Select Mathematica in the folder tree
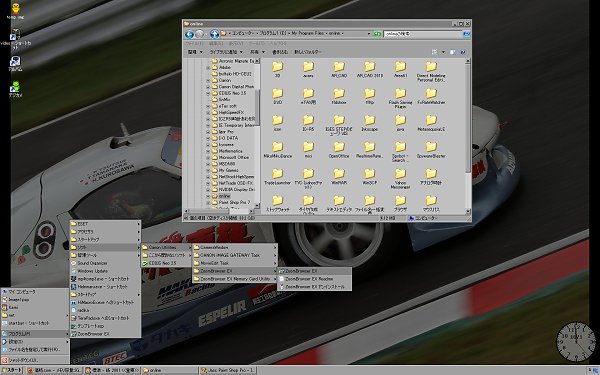Image resolution: width=600 pixels, height=375 pixels. coord(230,151)
